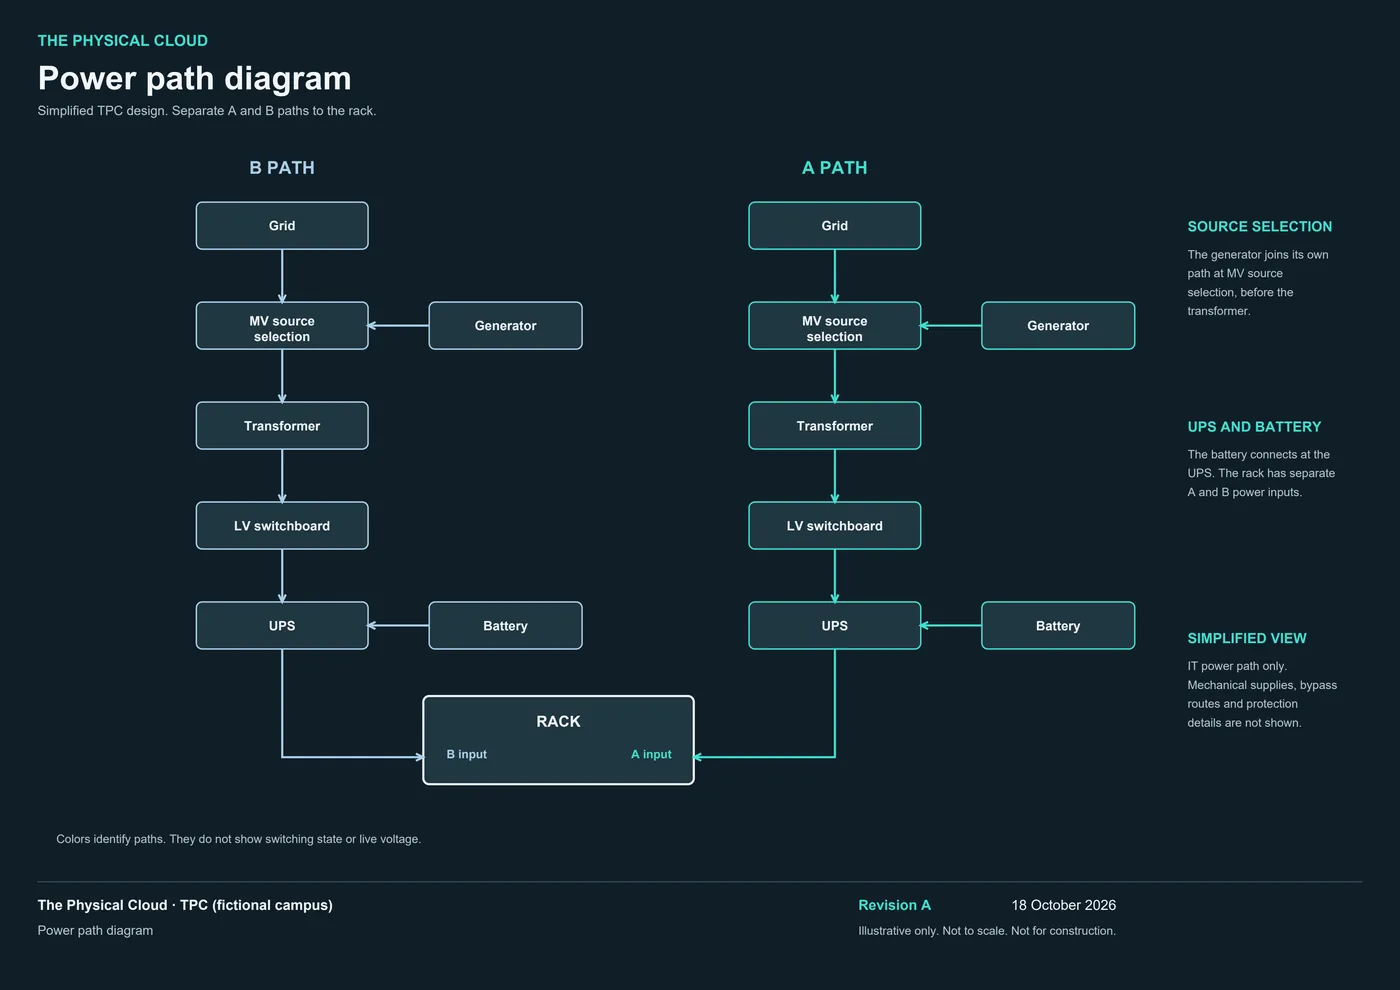Click the Grid box in the A path

click(x=835, y=226)
